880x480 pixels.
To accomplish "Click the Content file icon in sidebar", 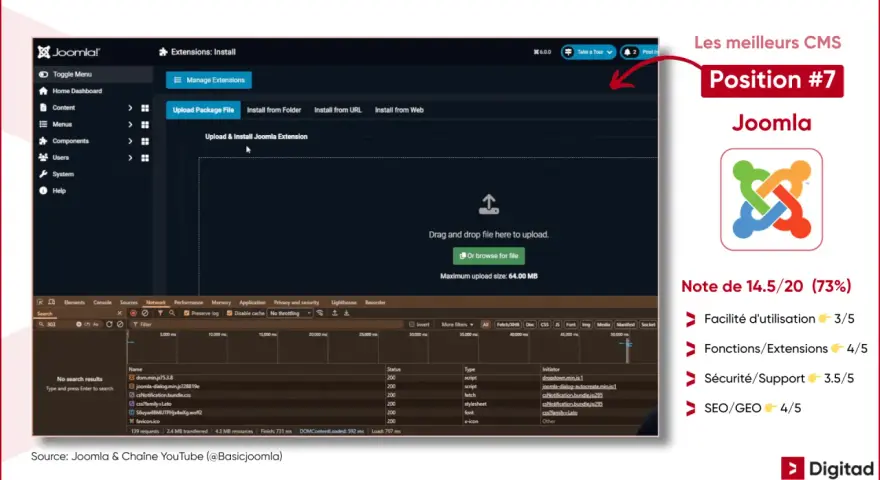I will click(43, 107).
